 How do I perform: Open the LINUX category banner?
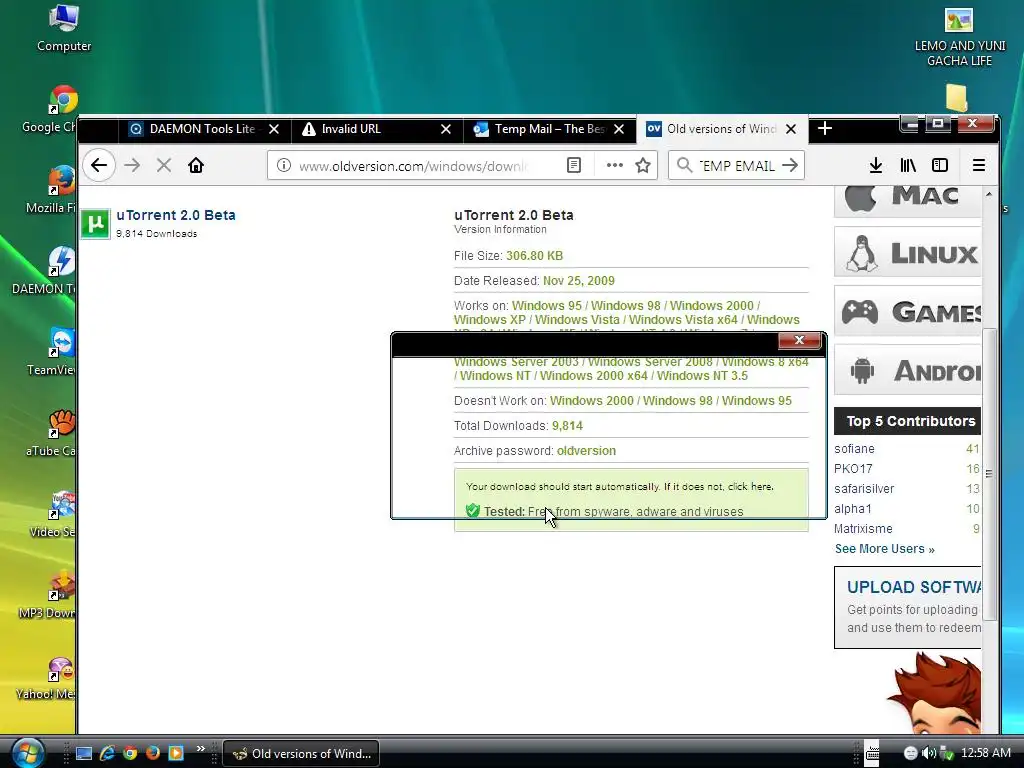(x=908, y=252)
